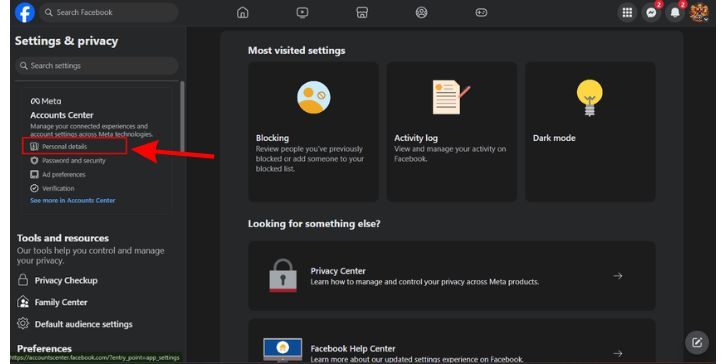Screen dimensions: 726x364
Task: Click the Password and security shield icon
Action: click(34, 160)
